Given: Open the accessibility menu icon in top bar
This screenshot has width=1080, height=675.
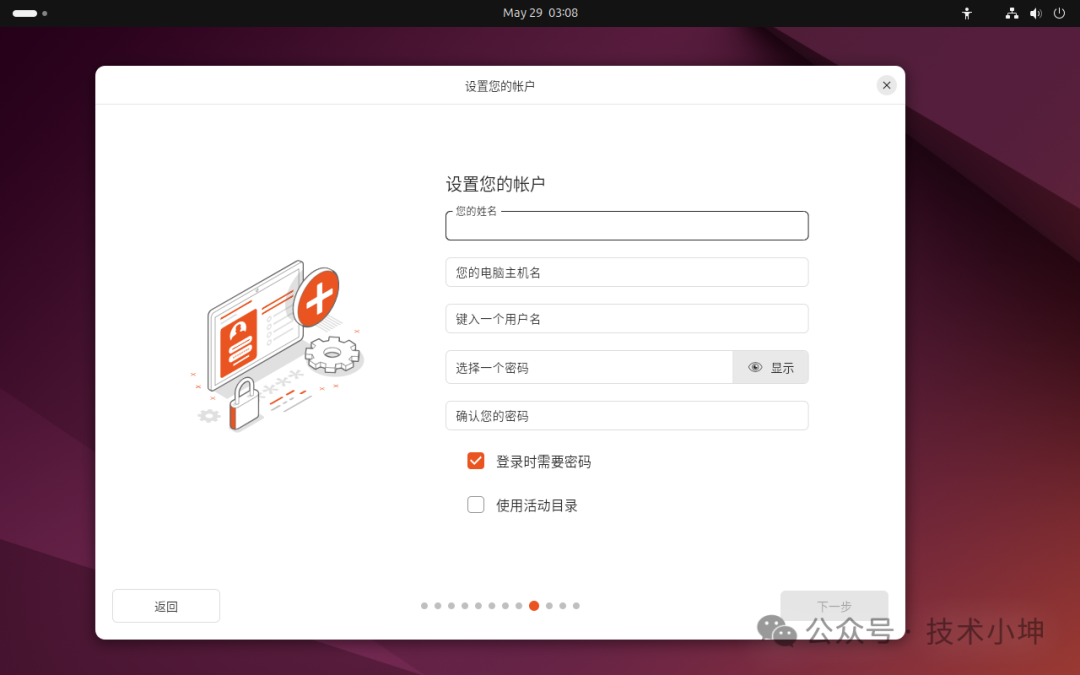Looking at the screenshot, I should (966, 13).
